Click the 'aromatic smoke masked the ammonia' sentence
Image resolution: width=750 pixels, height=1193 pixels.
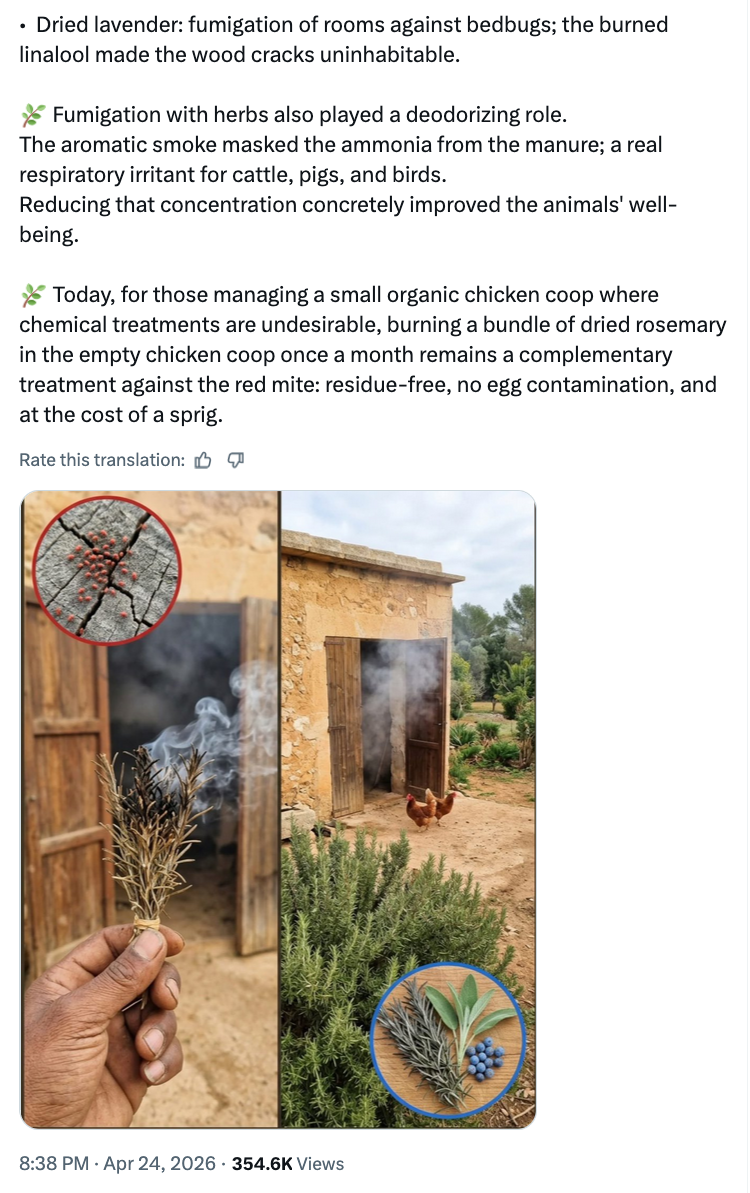click(x=340, y=145)
